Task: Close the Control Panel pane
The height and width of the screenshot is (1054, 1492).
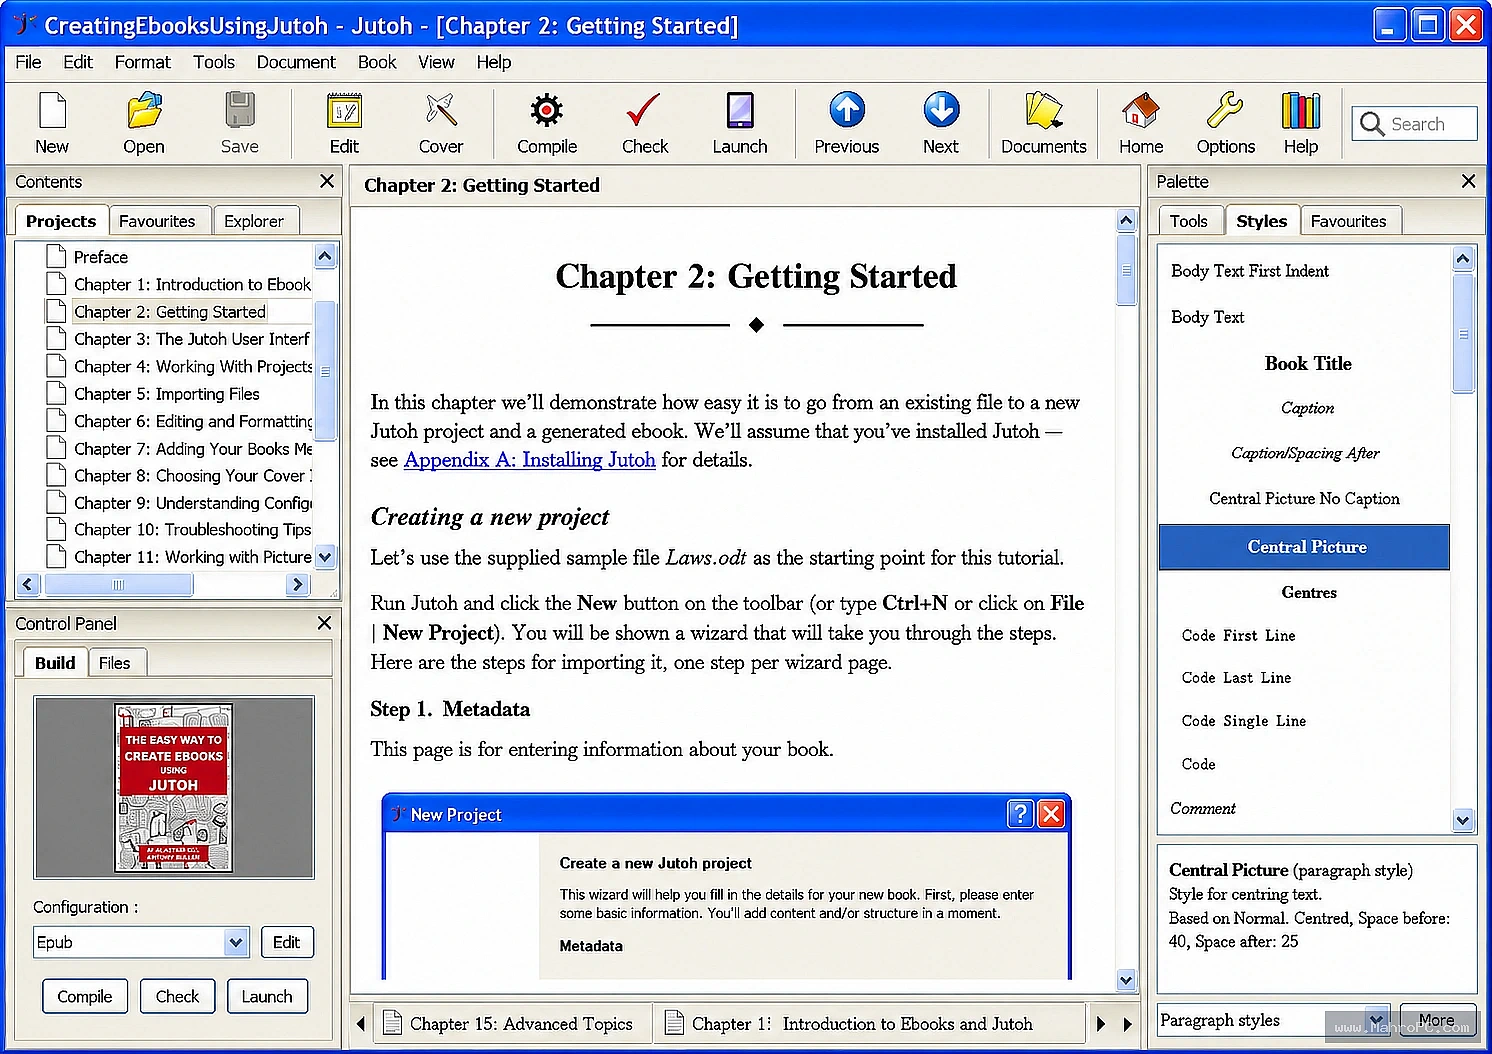Action: tap(324, 623)
